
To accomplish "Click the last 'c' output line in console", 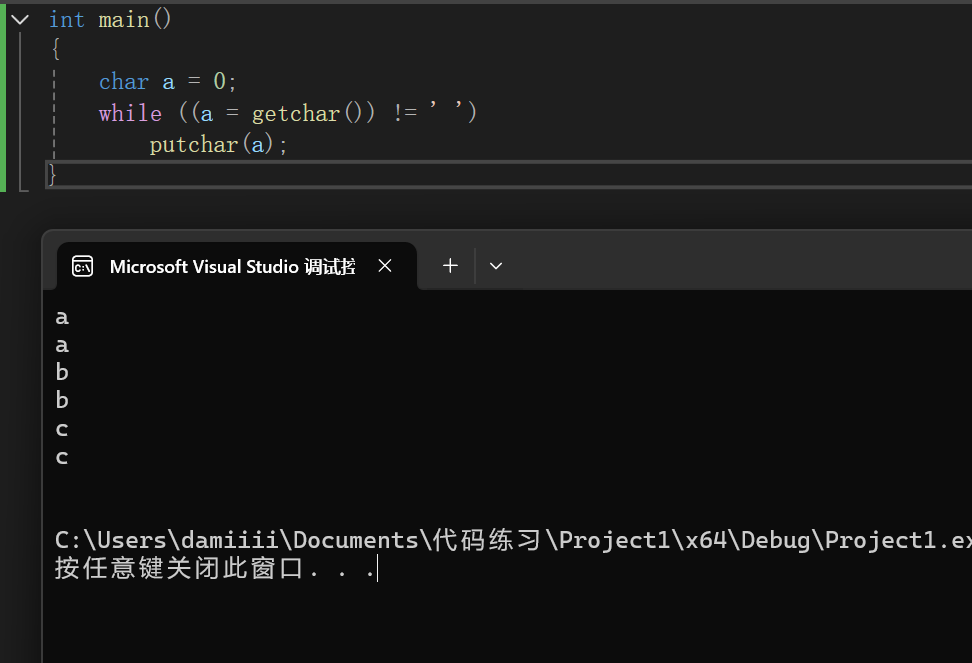I will click(x=62, y=457).
